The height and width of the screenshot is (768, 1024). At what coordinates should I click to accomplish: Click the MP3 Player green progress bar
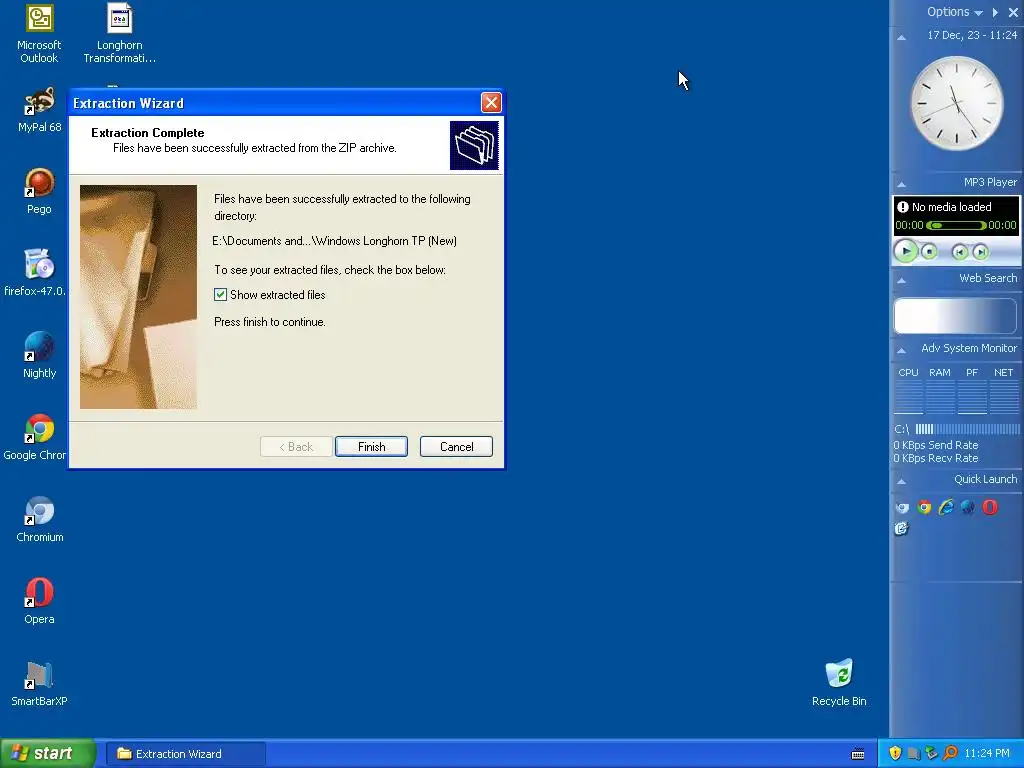click(956, 225)
